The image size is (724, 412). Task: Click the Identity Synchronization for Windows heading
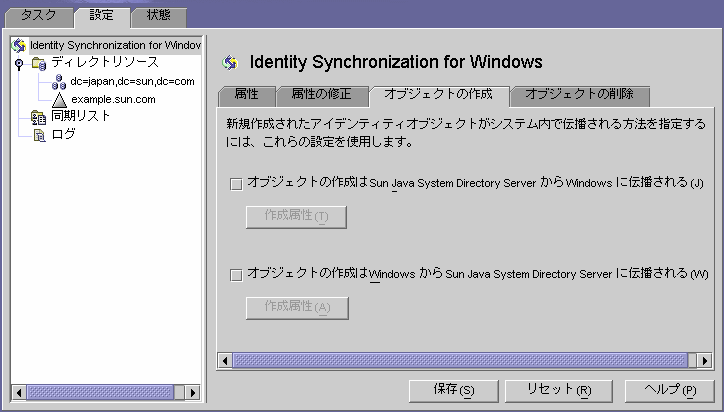[x=396, y=62]
